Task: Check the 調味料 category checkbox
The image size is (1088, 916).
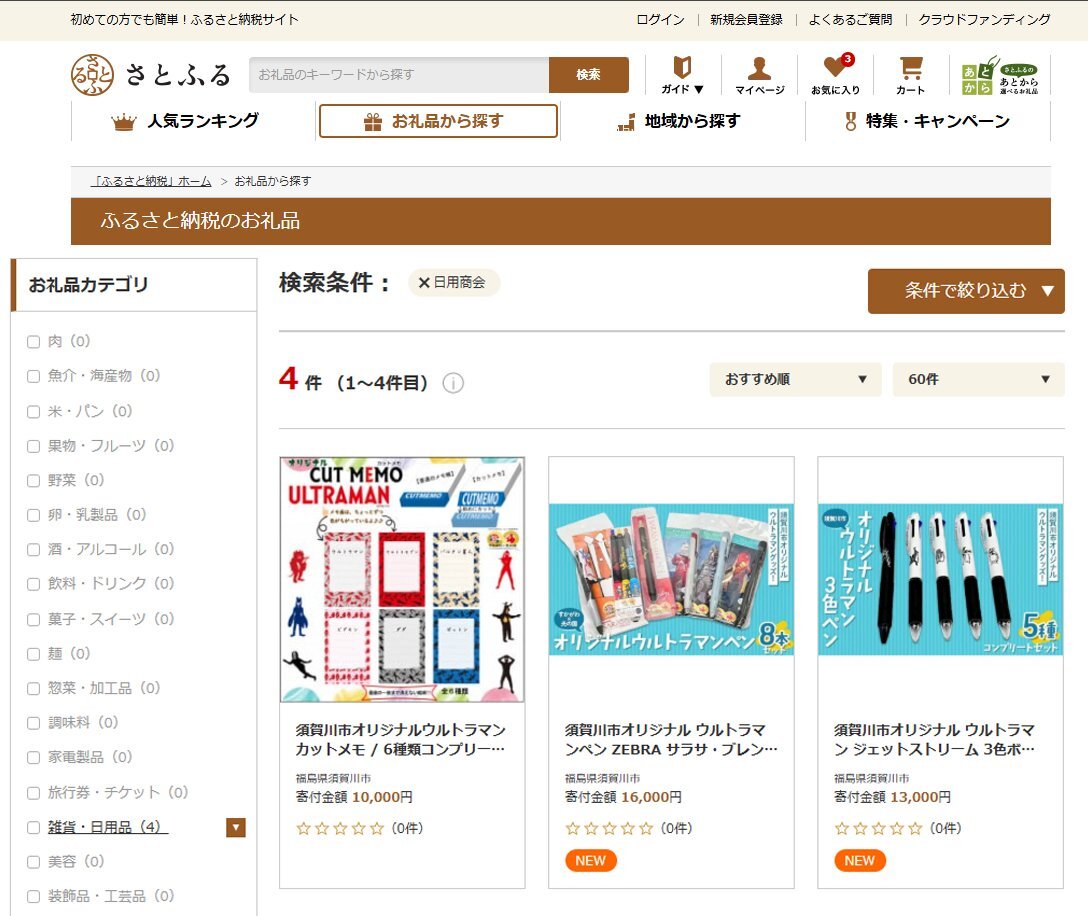Action: point(33,723)
